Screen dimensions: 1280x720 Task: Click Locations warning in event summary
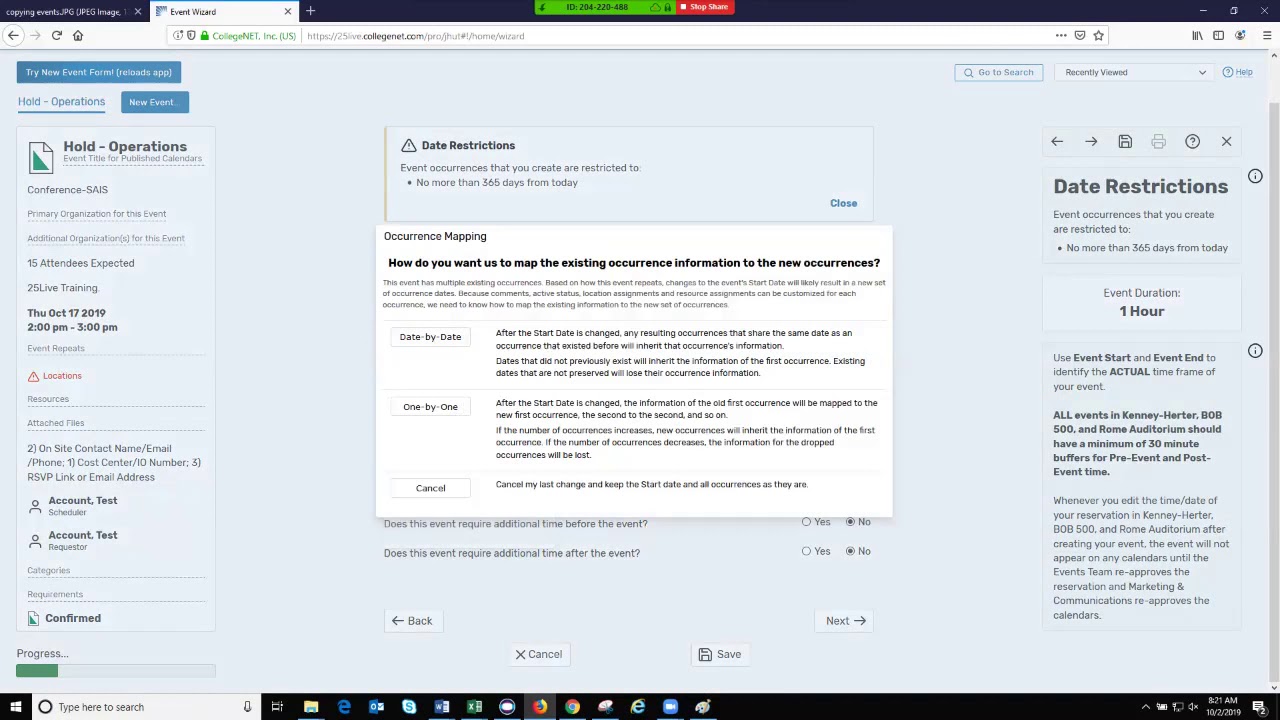[x=55, y=376]
